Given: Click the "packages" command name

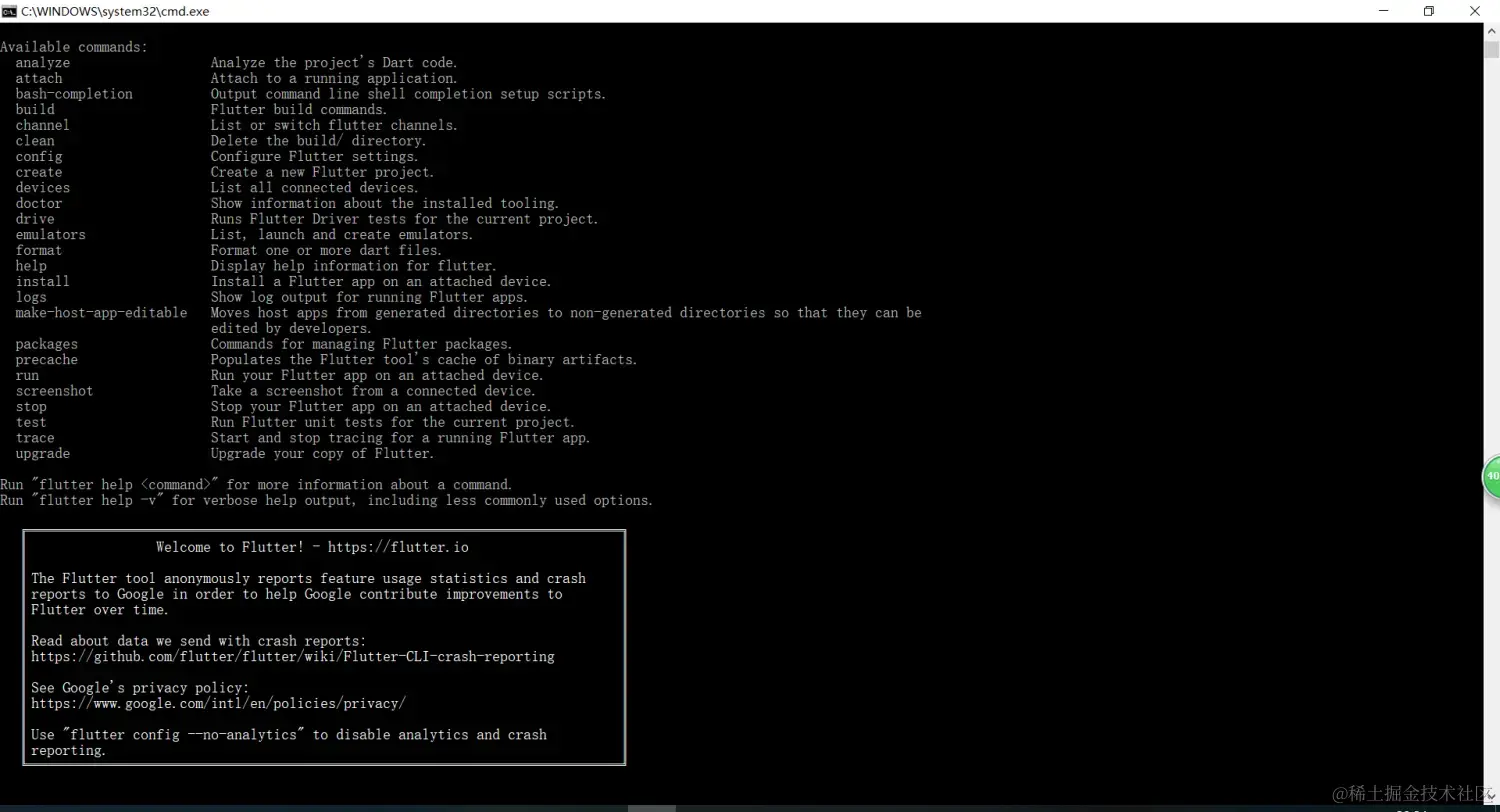Looking at the screenshot, I should [47, 345].
